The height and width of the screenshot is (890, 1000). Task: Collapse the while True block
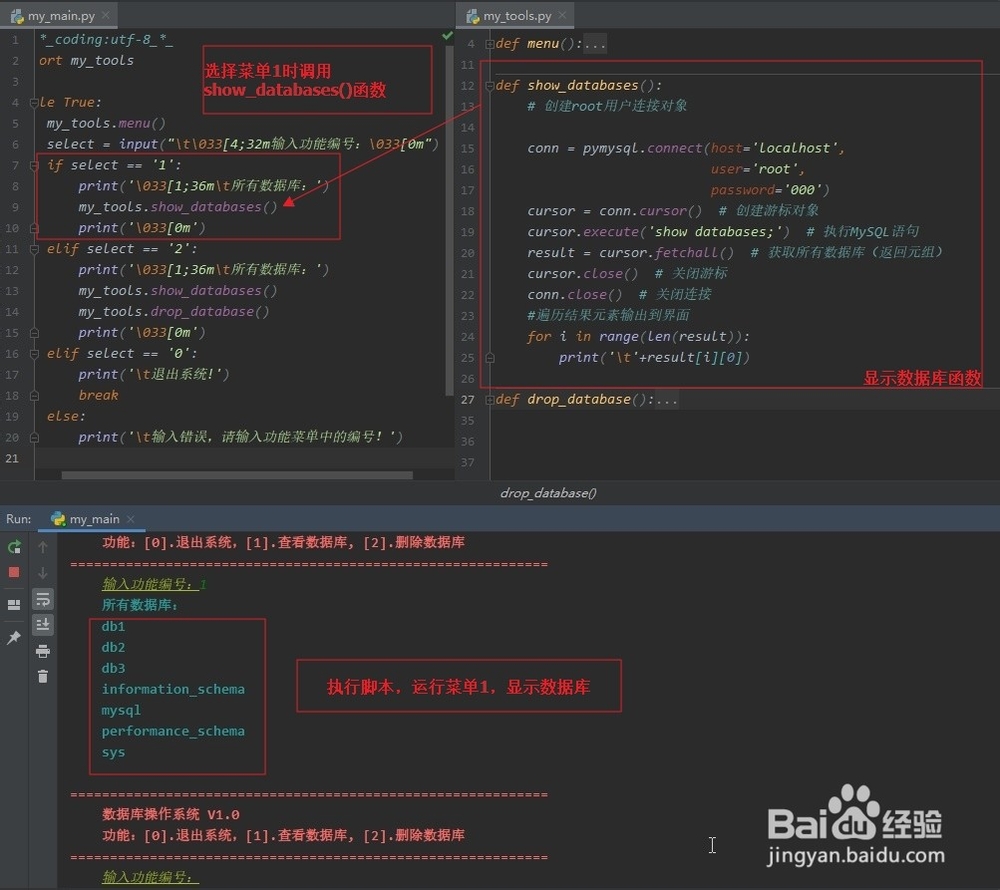coord(34,103)
